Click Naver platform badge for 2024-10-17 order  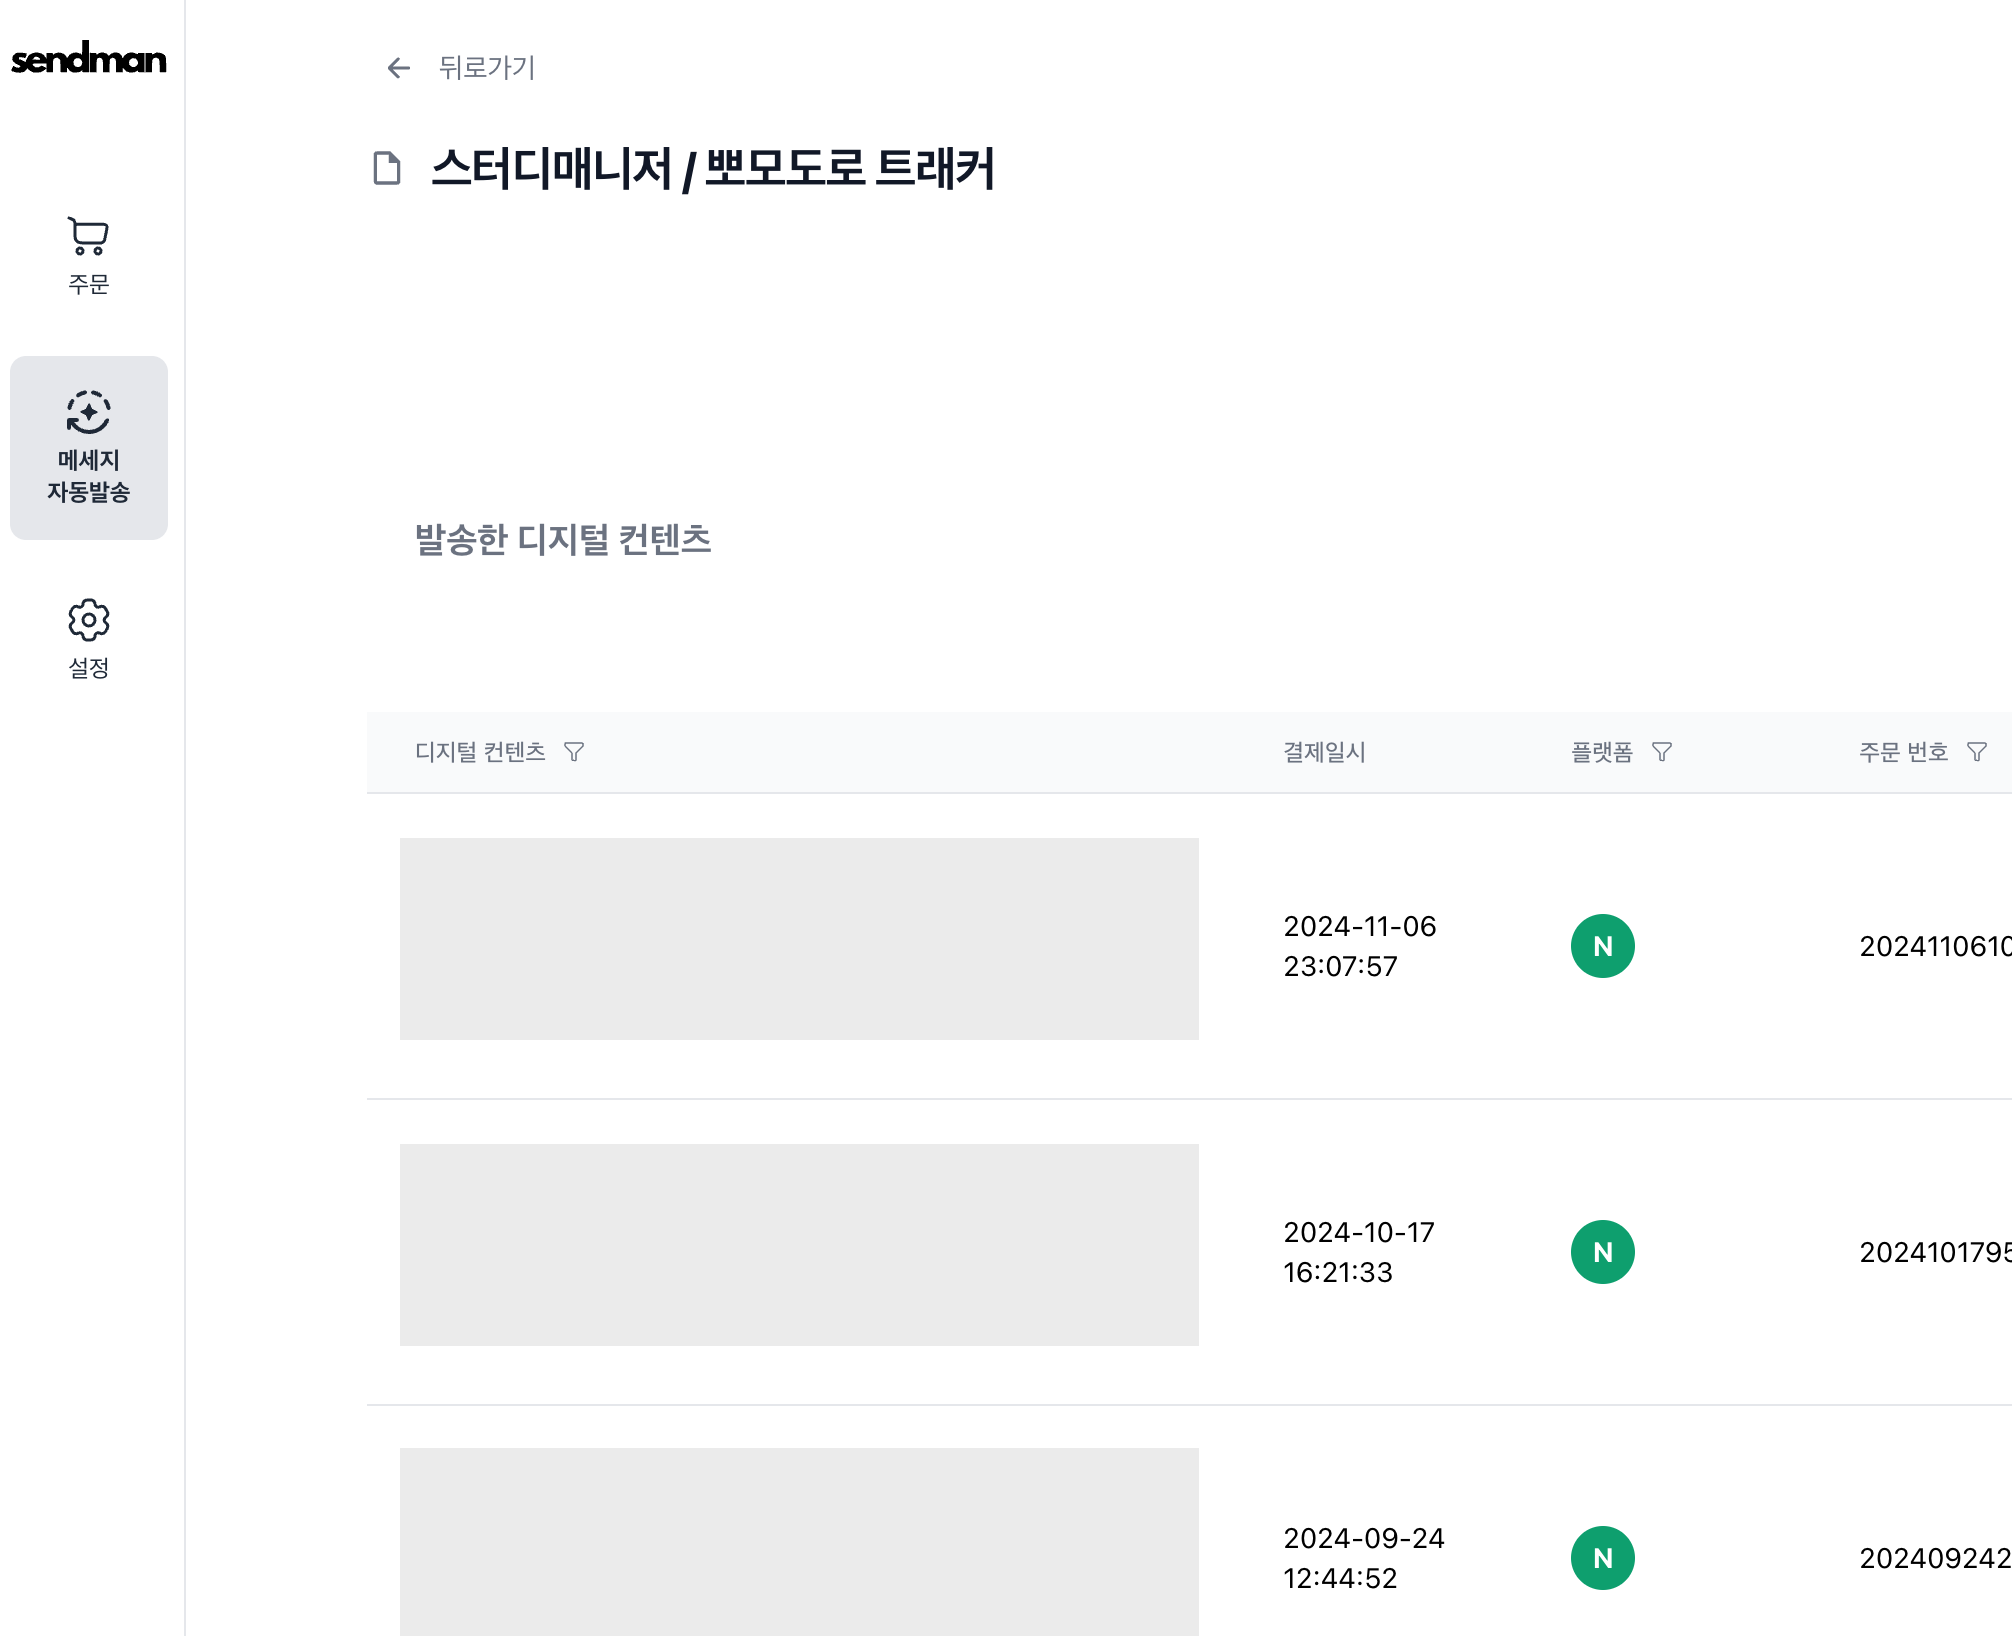tap(1603, 1252)
